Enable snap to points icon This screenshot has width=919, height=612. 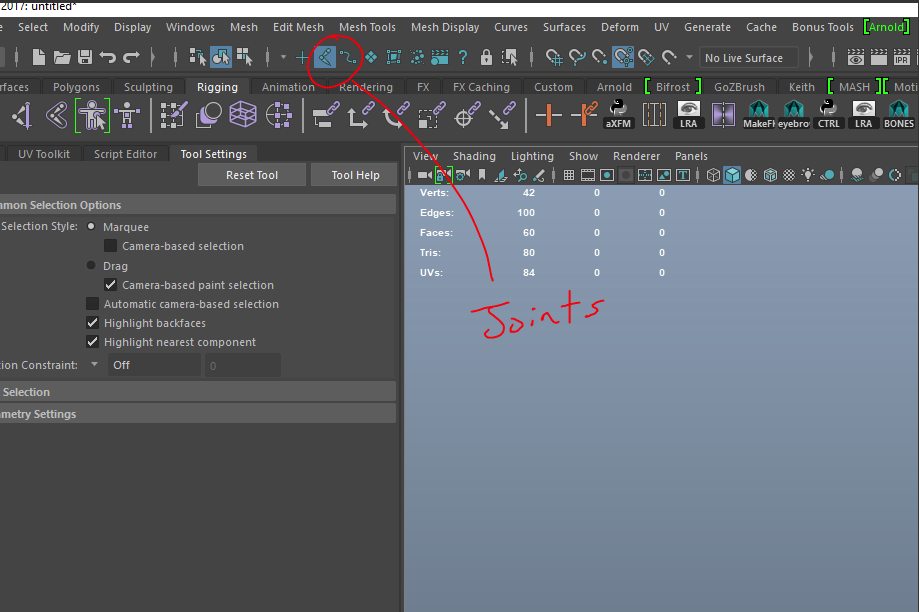pyautogui.click(x=600, y=57)
